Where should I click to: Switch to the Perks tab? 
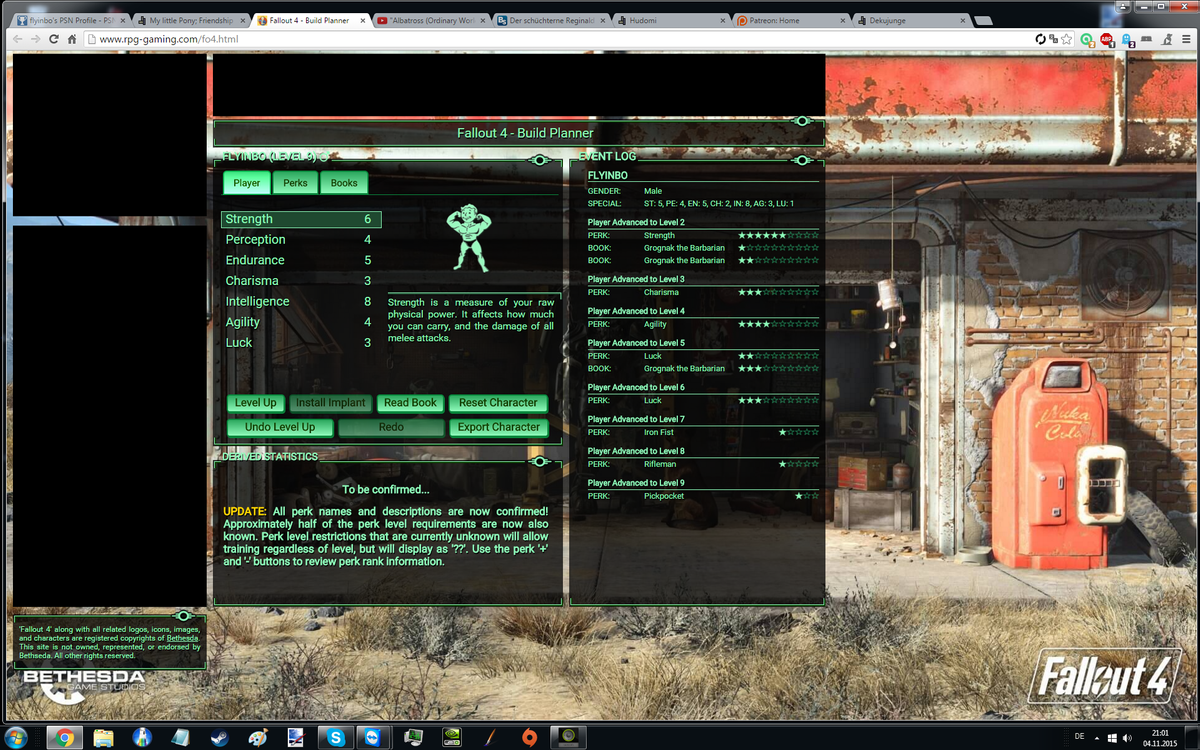295,183
